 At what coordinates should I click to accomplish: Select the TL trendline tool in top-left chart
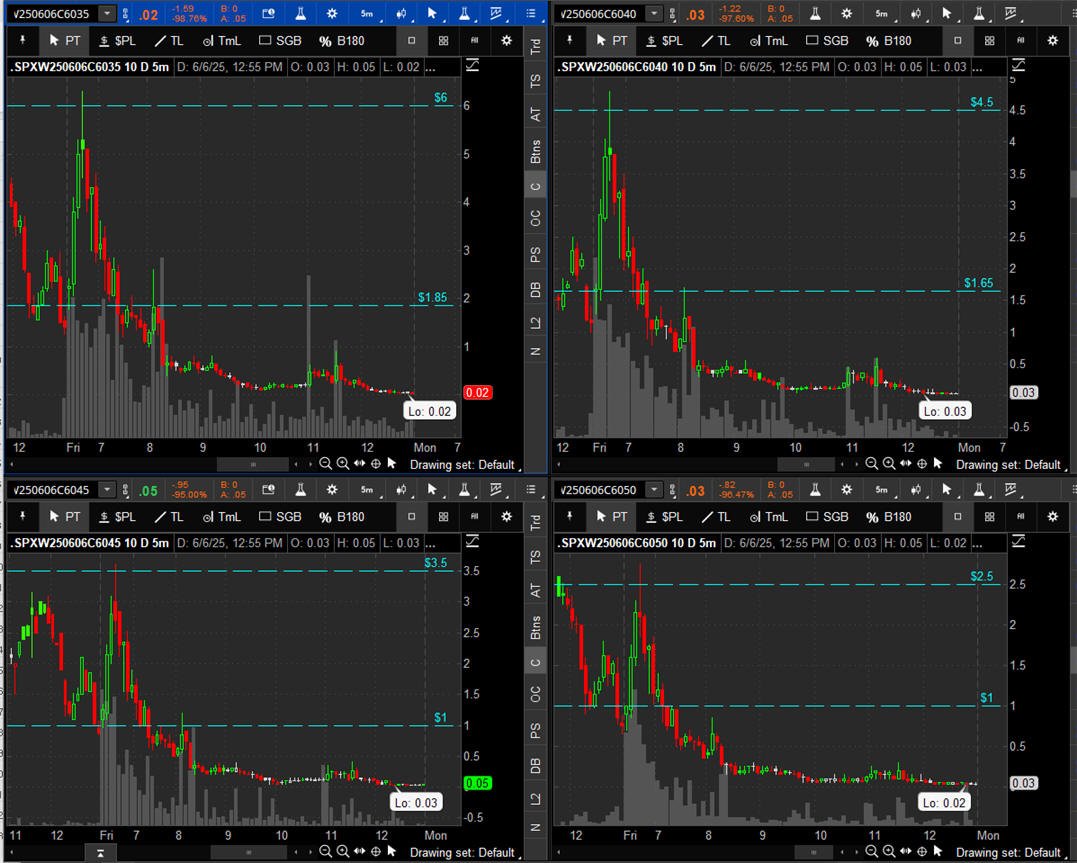[169, 41]
